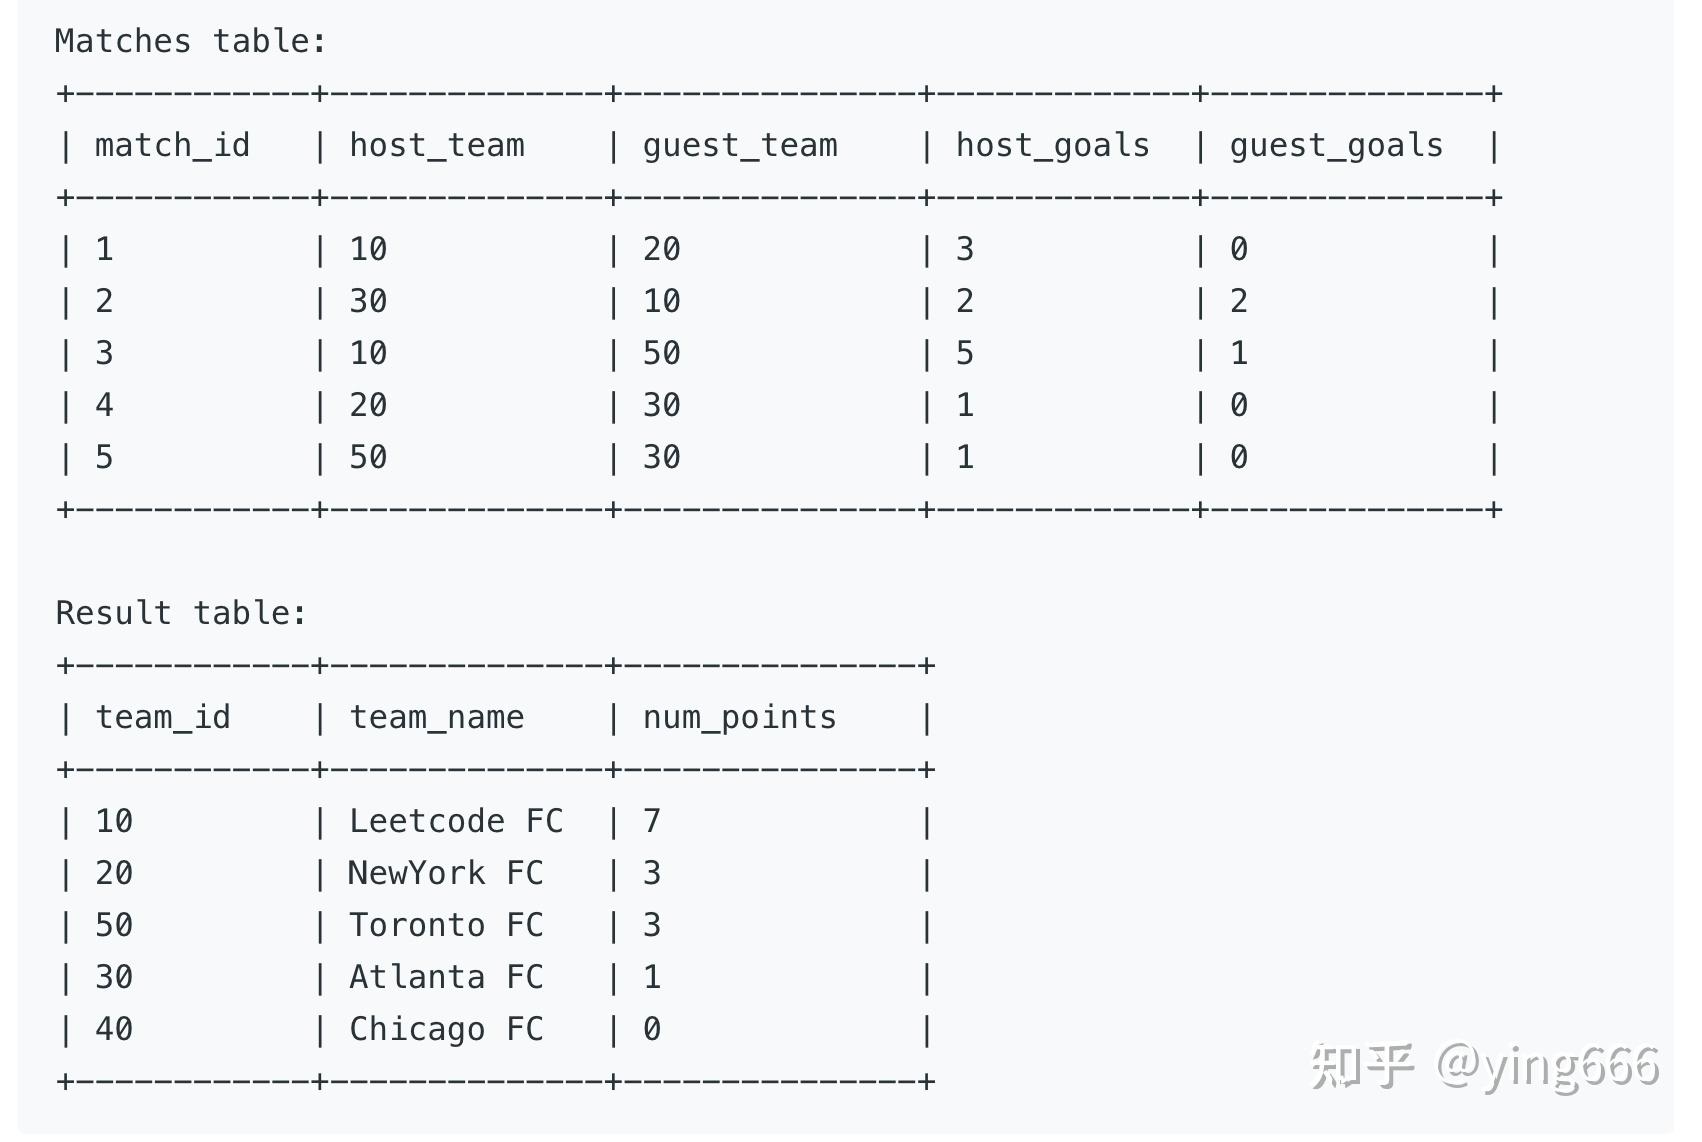This screenshot has width=1702, height=1142.
Task: Click 'Atlanta FC' team name
Action: (x=446, y=977)
